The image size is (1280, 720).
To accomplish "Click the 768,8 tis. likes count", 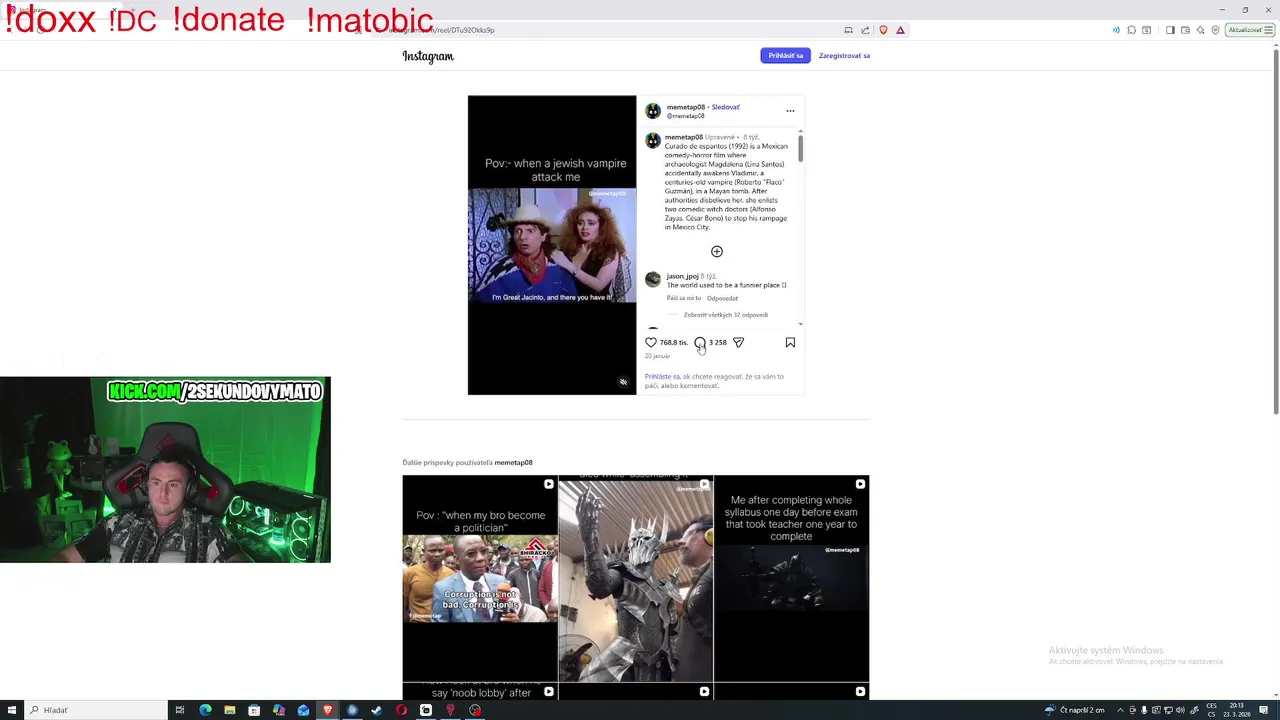I will pos(674,342).
